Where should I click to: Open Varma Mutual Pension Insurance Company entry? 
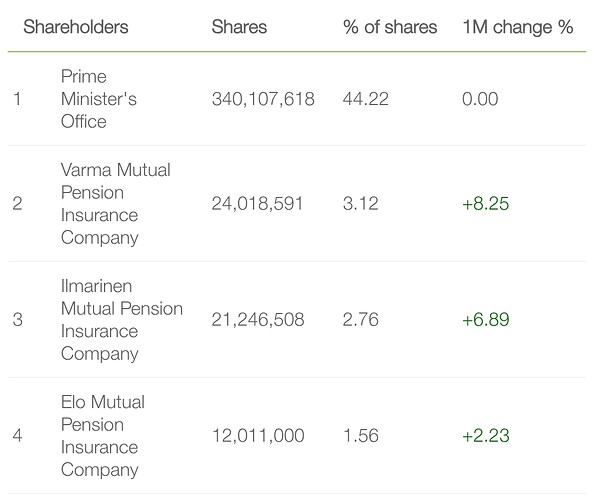click(116, 204)
